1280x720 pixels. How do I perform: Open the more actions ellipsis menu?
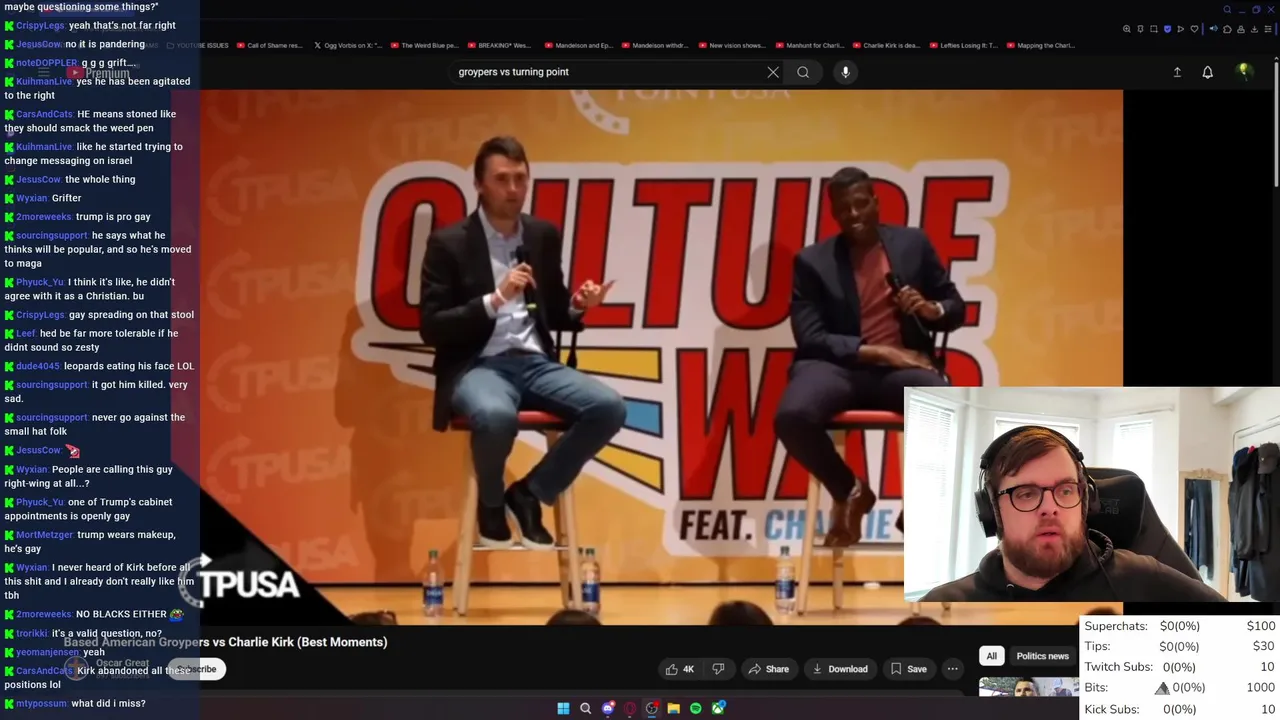point(952,669)
